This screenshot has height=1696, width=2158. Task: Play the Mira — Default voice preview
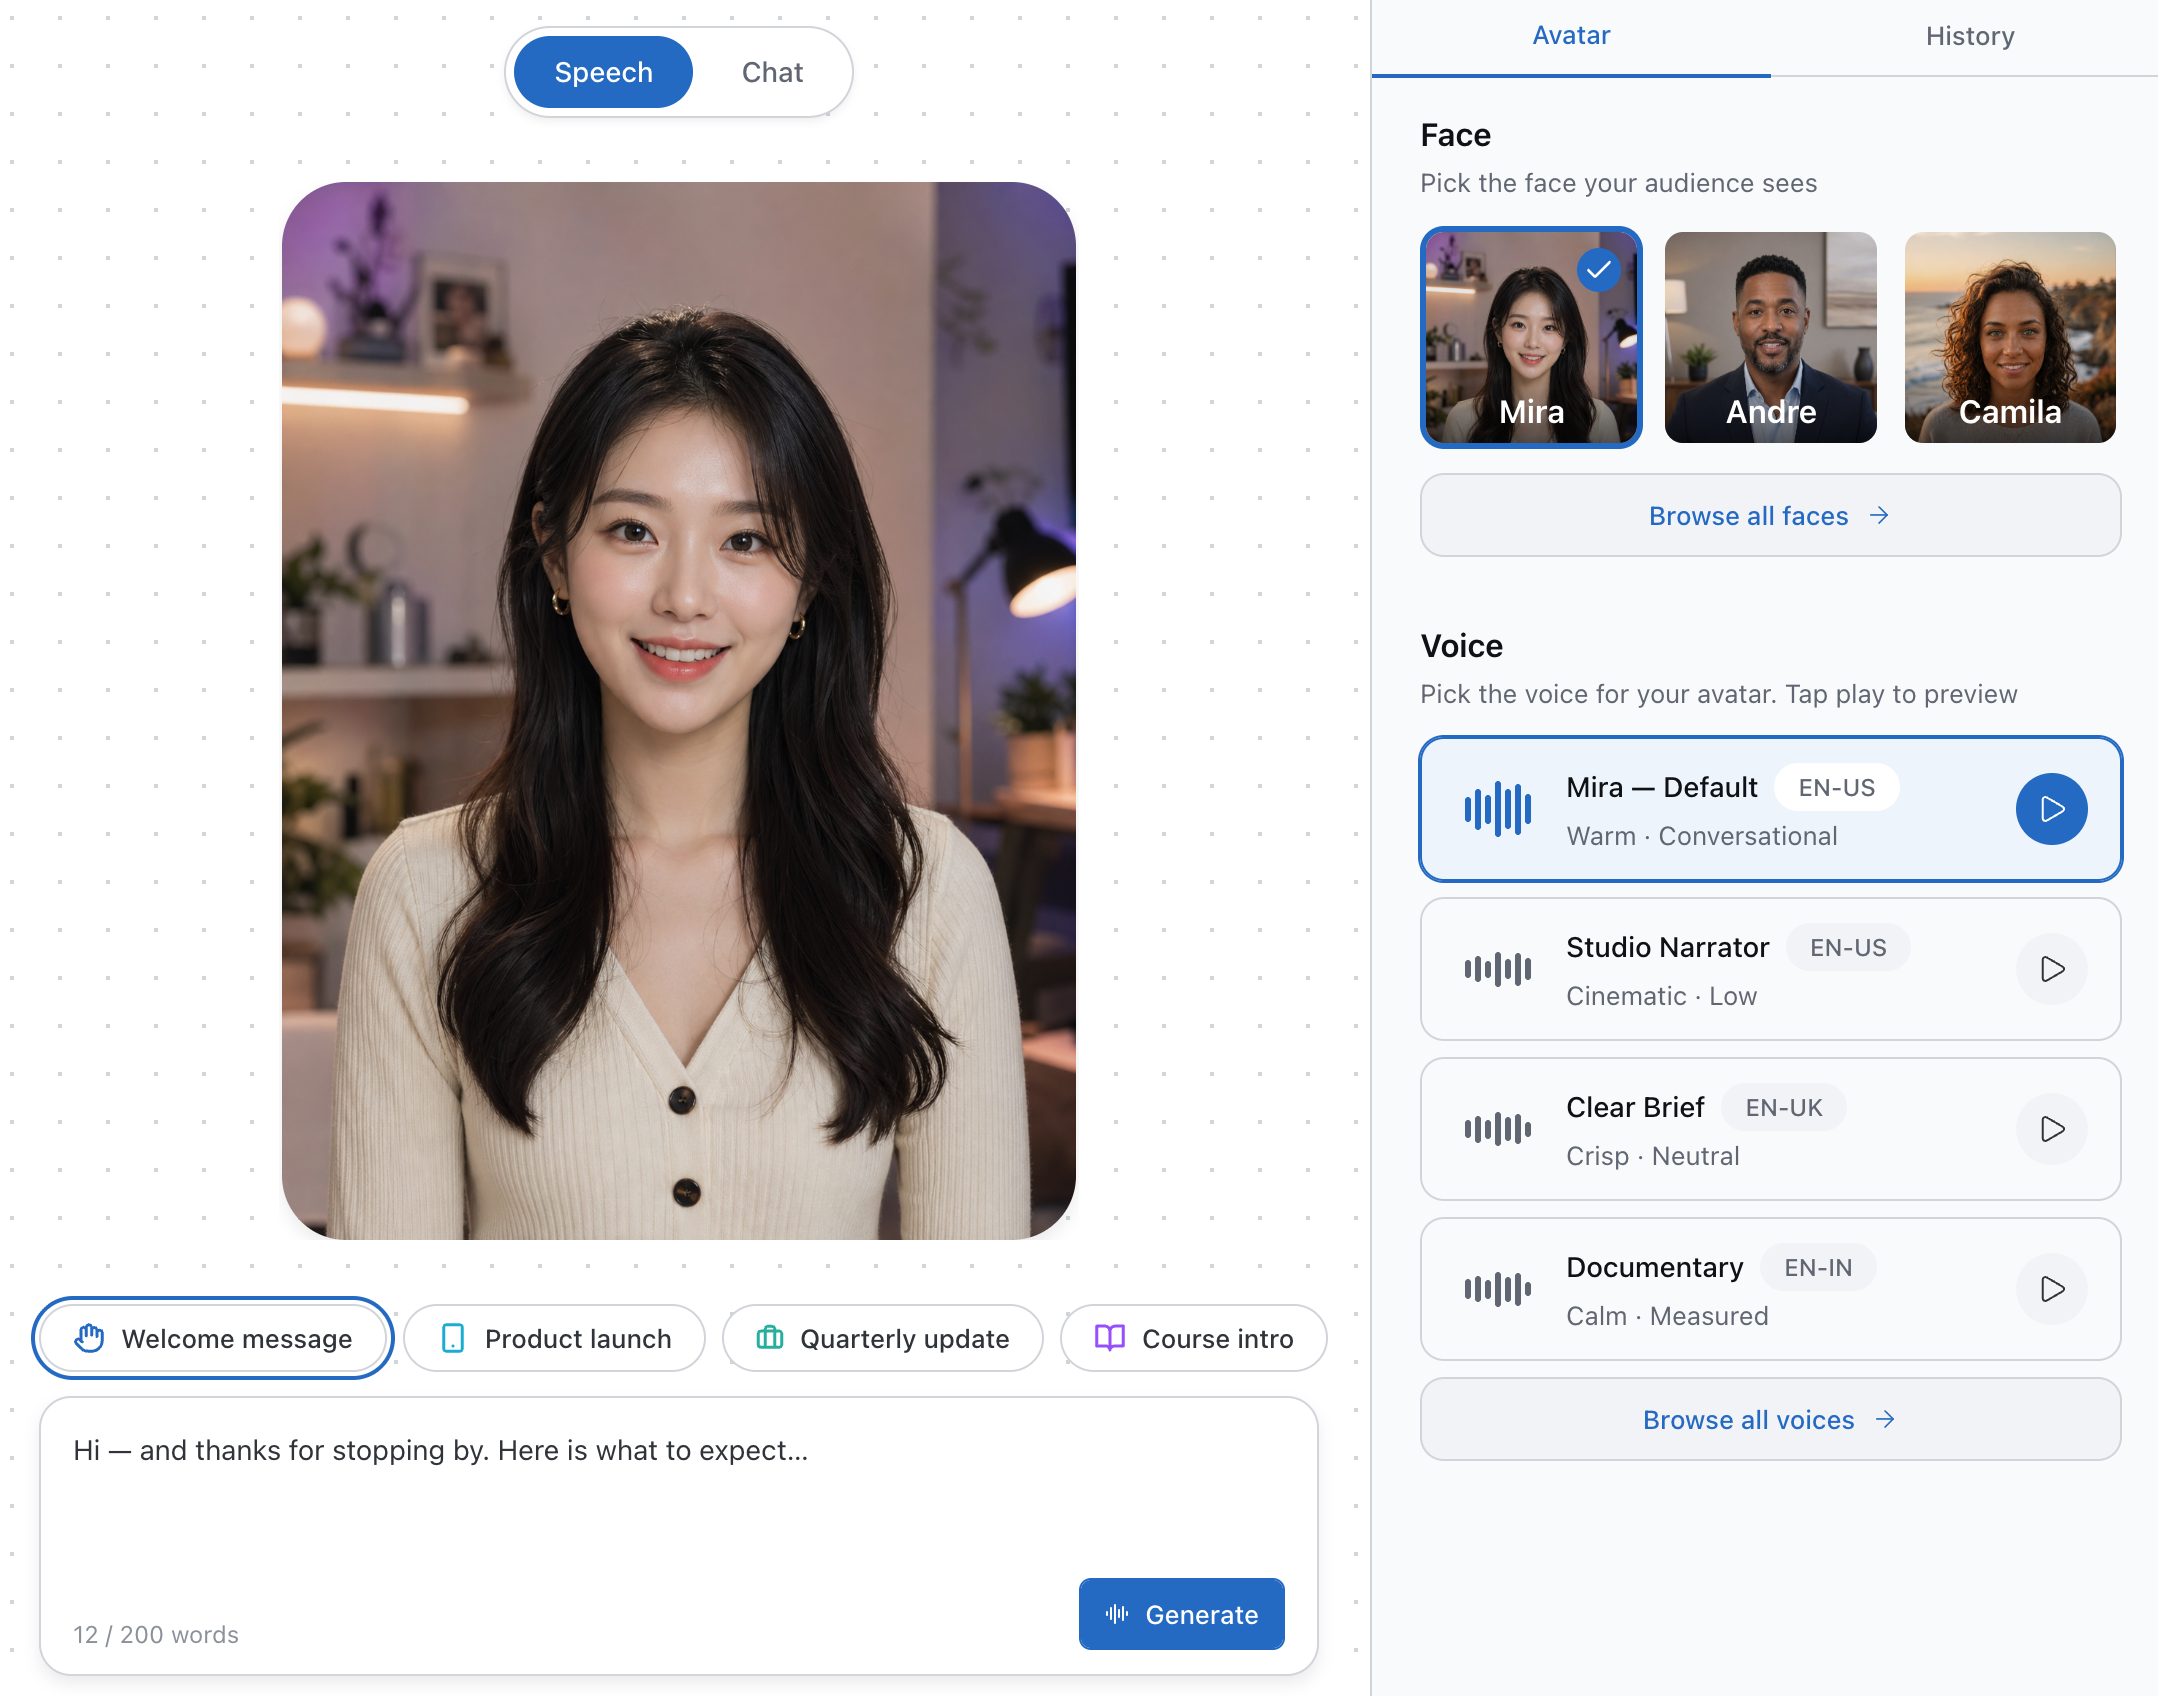tap(2051, 809)
